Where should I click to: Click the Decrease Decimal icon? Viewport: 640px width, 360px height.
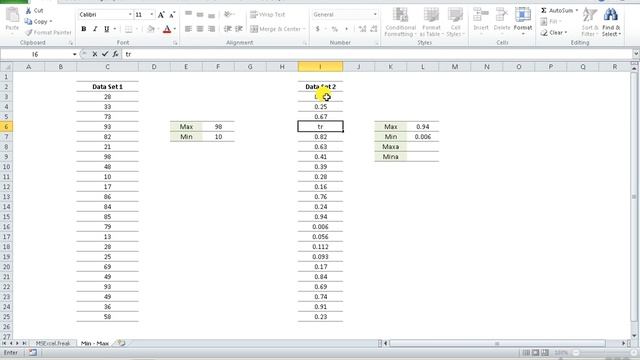pyautogui.click(x=373, y=29)
